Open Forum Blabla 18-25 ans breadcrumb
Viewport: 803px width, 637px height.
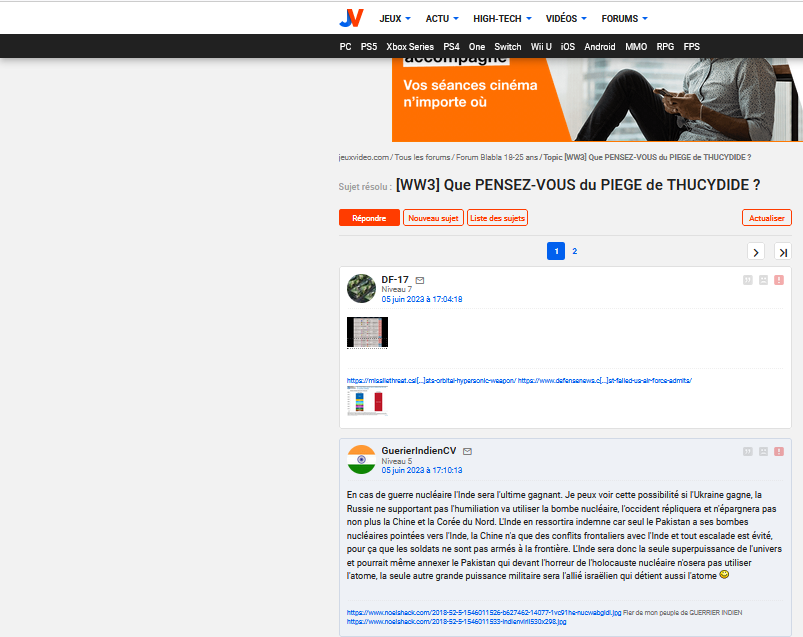[x=497, y=157]
